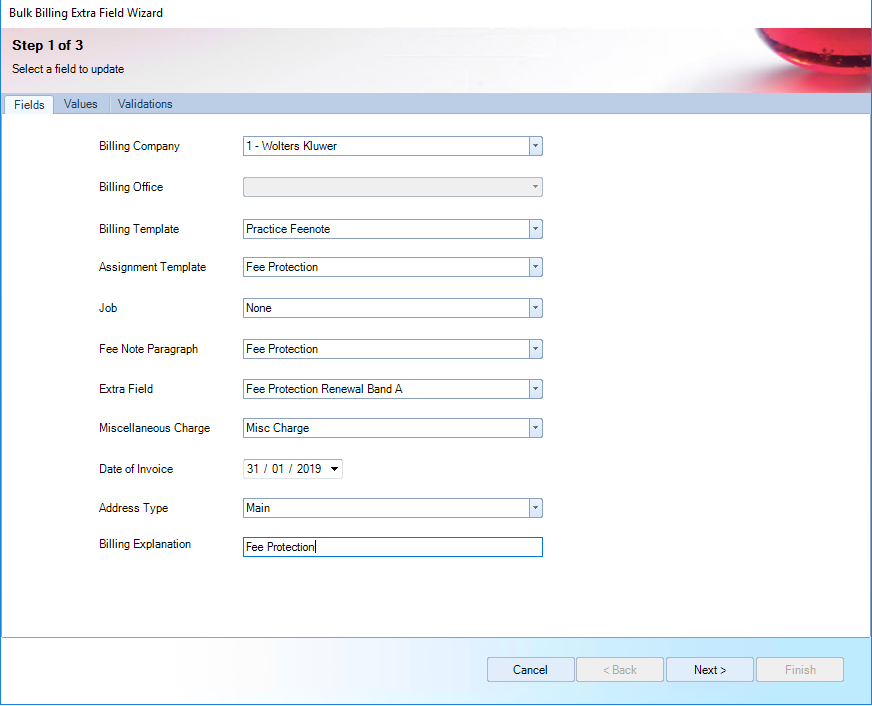Click the 'Main' address type value

(258, 508)
